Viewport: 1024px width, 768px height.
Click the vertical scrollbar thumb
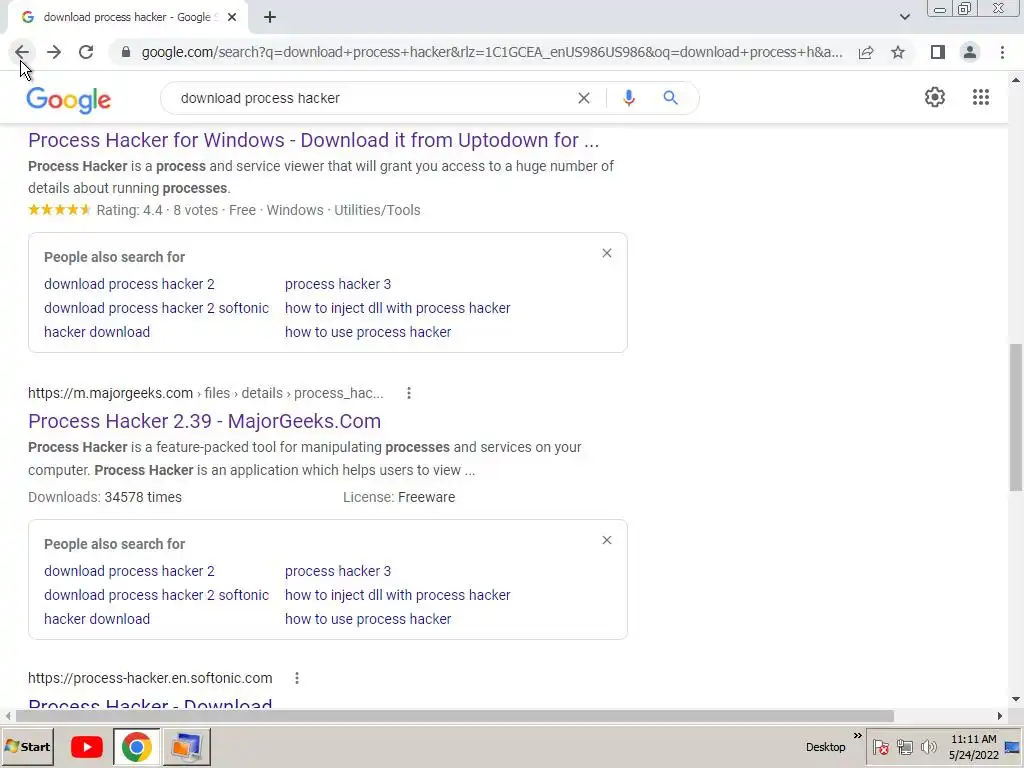pyautogui.click(x=1016, y=417)
